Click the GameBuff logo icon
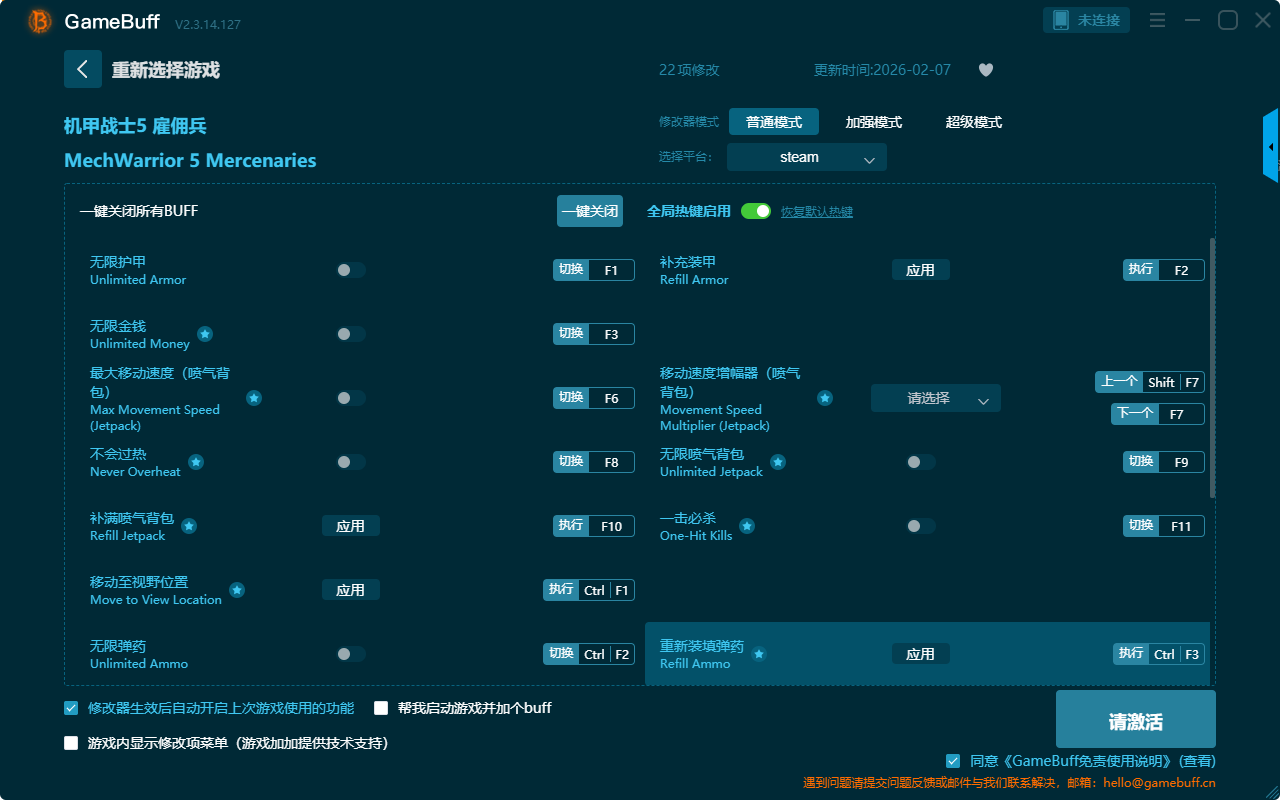1280x800 pixels. point(40,21)
